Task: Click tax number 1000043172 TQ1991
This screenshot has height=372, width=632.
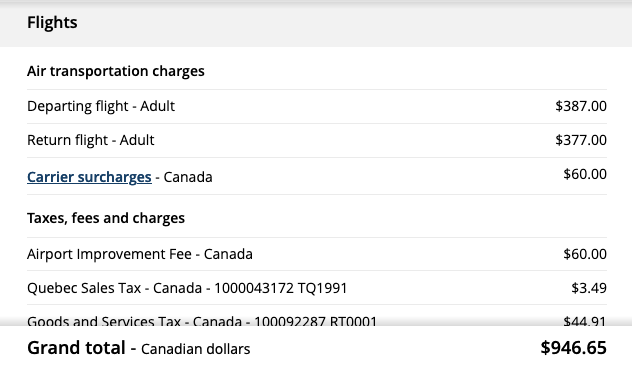Action: tap(281, 288)
